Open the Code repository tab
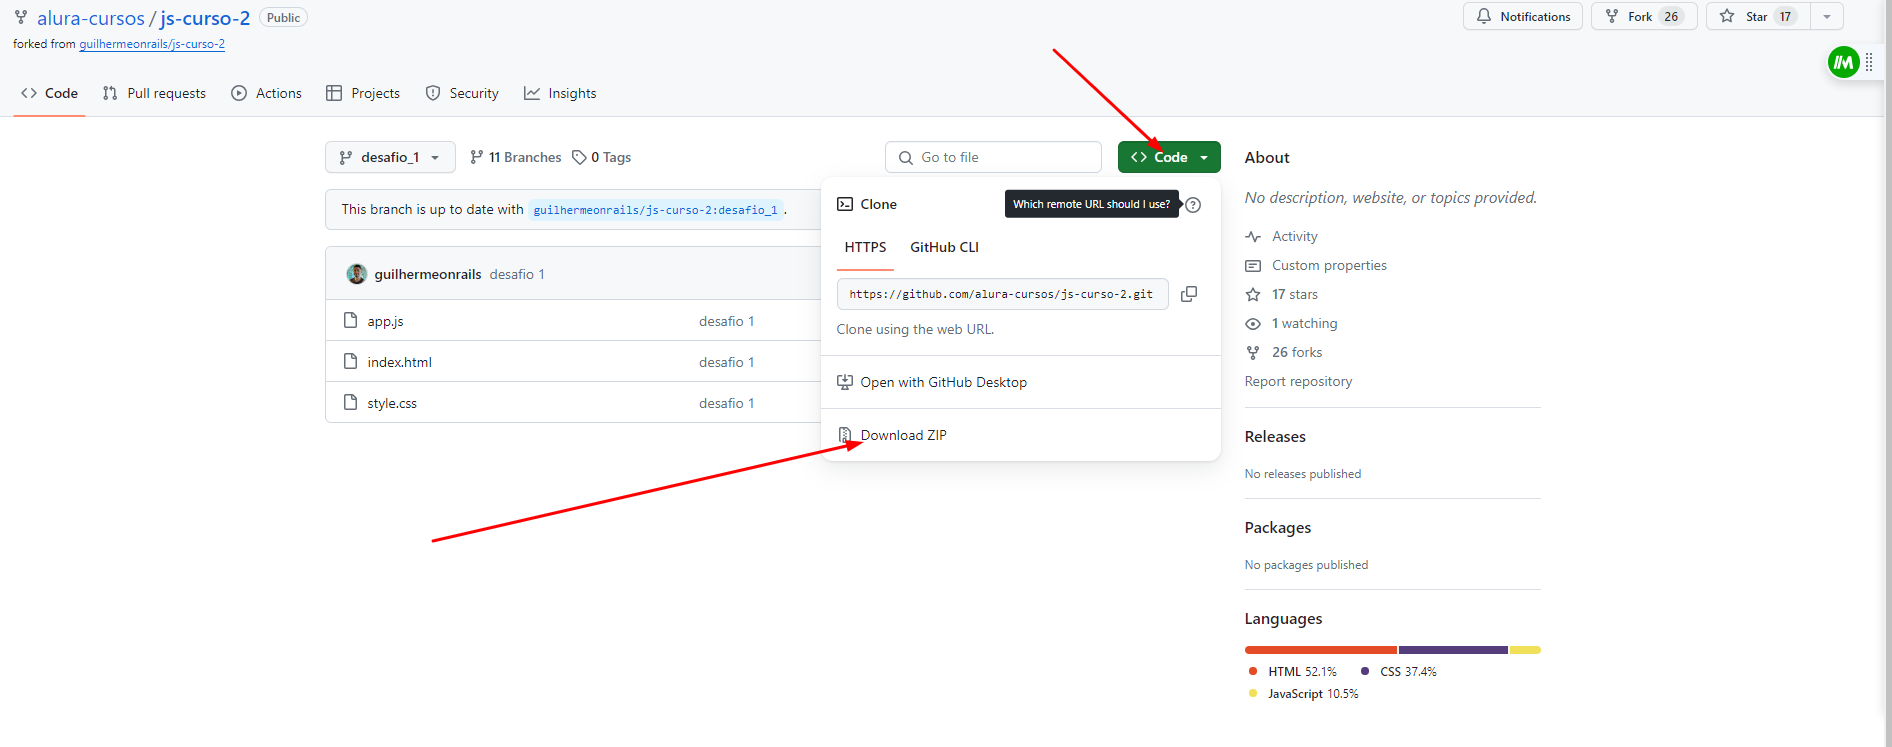 (49, 93)
